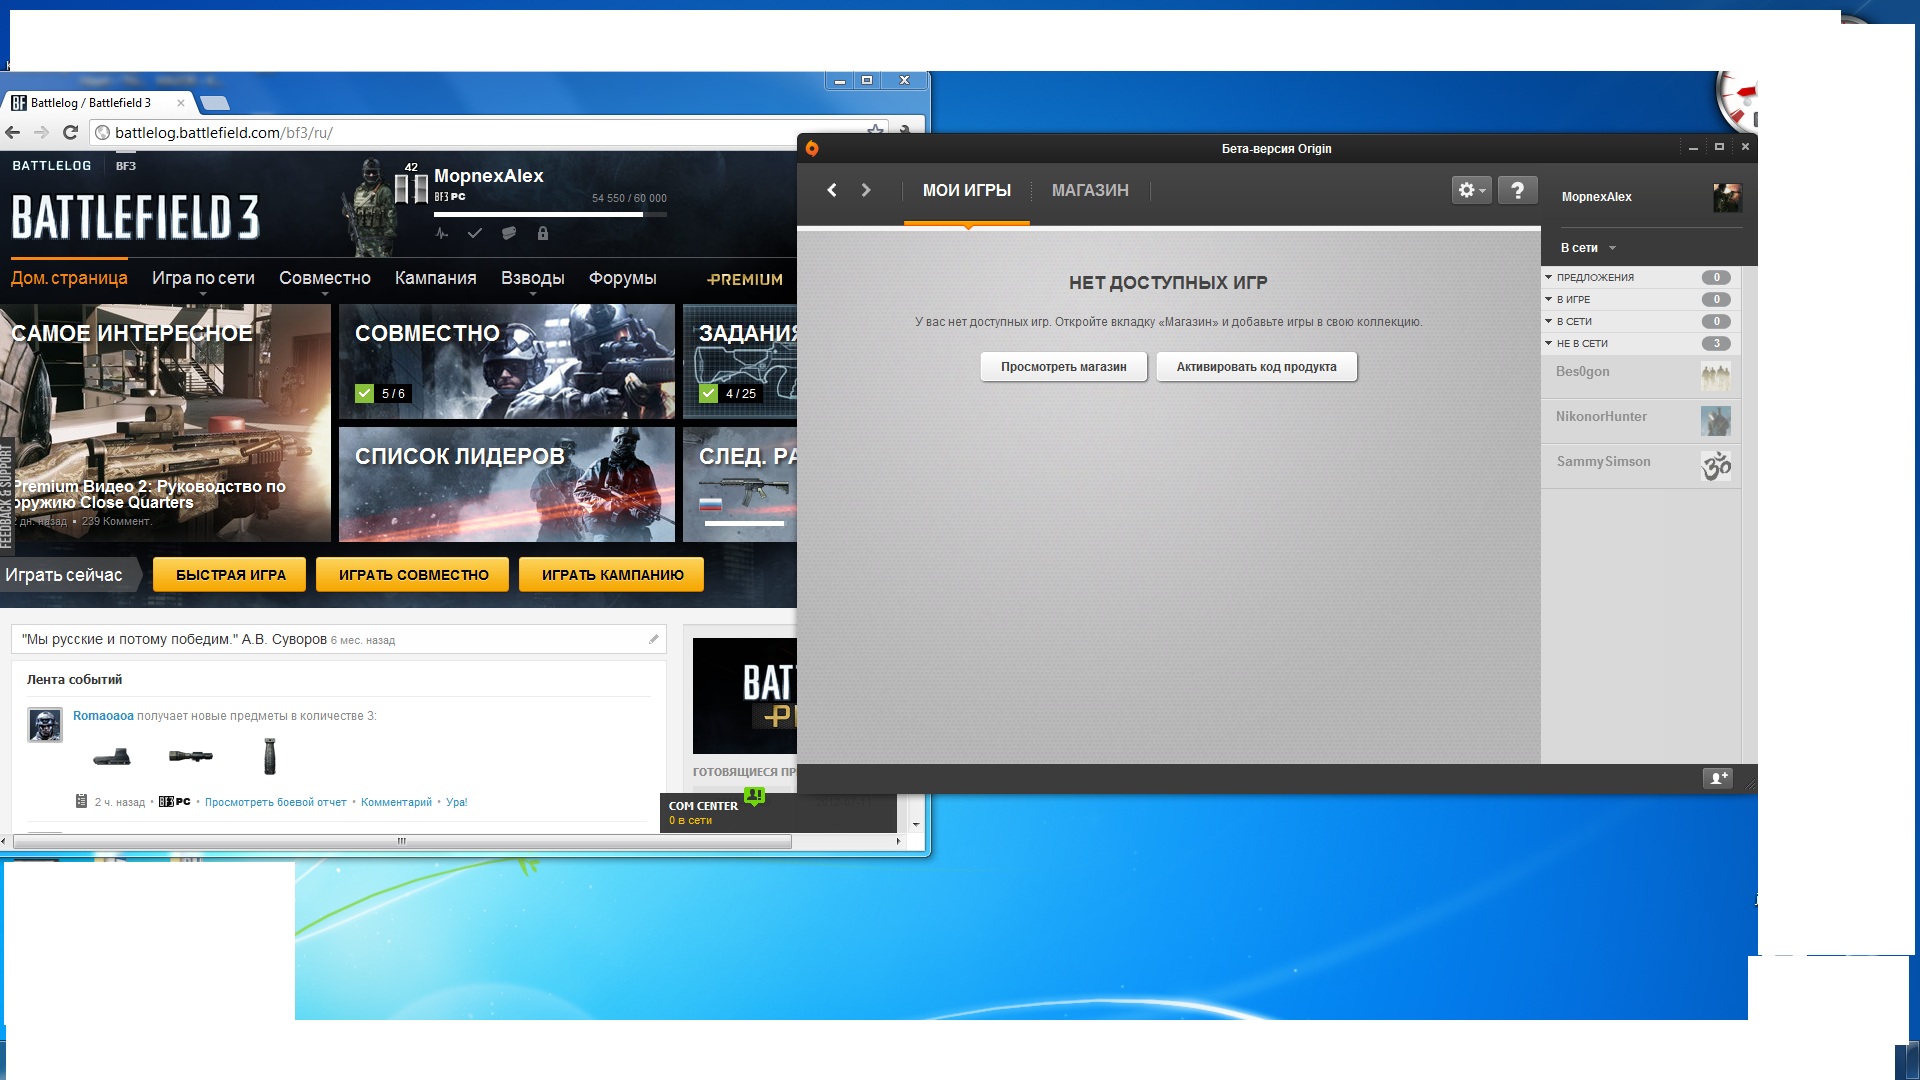Click the green checkbox on the Задания tile

(709, 393)
